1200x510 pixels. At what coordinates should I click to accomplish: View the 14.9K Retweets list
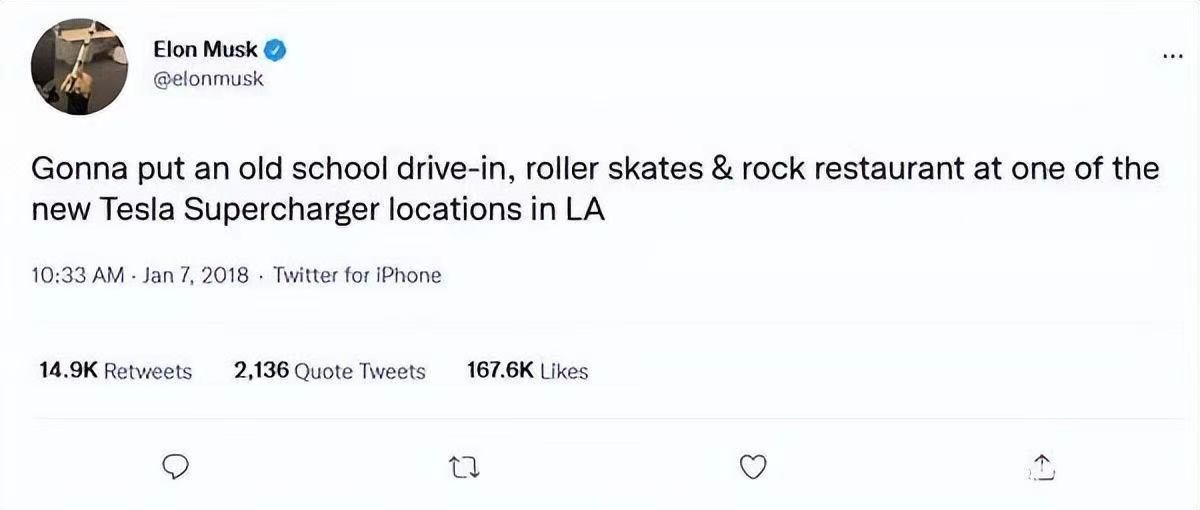pyautogui.click(x=115, y=371)
